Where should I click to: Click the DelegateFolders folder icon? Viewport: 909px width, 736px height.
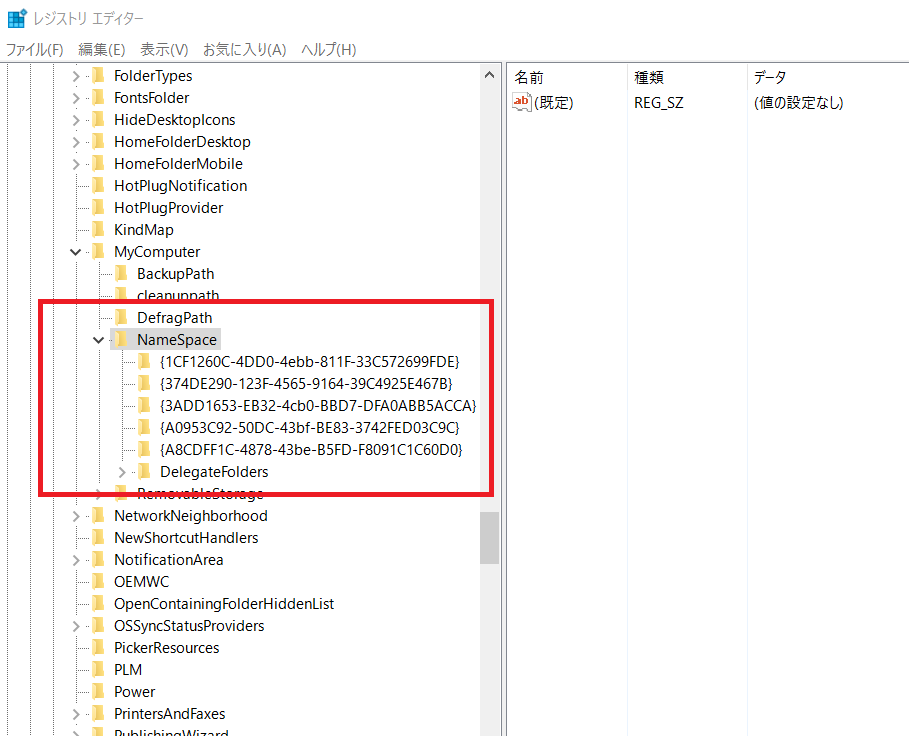(x=144, y=472)
